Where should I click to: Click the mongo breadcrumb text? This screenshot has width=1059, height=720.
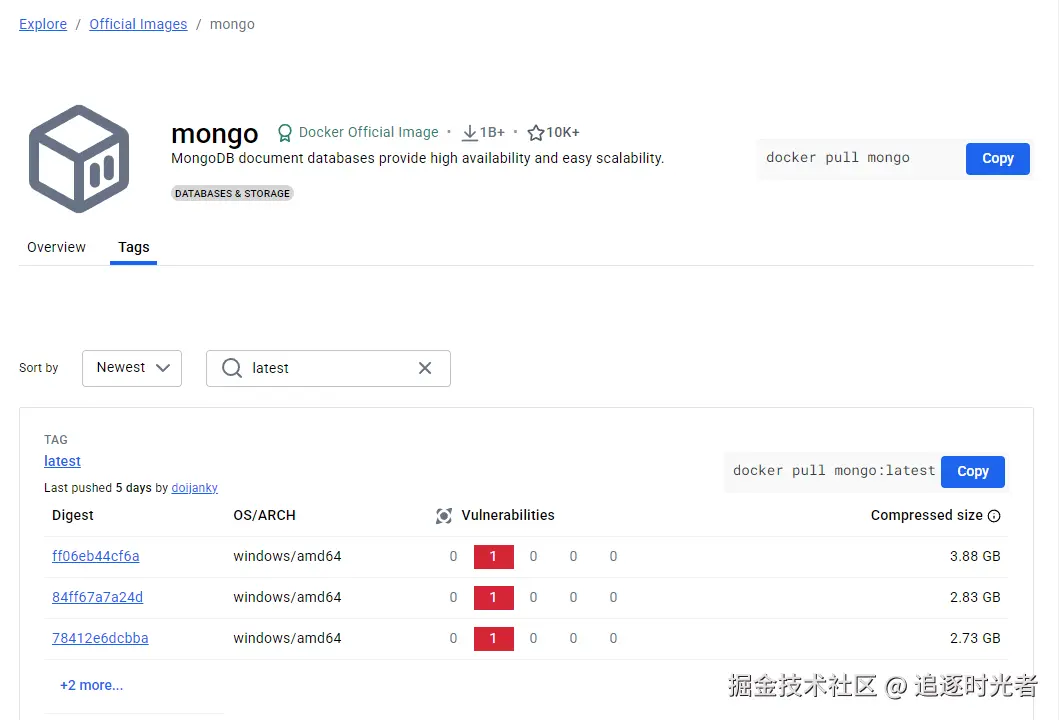pyautogui.click(x=232, y=24)
